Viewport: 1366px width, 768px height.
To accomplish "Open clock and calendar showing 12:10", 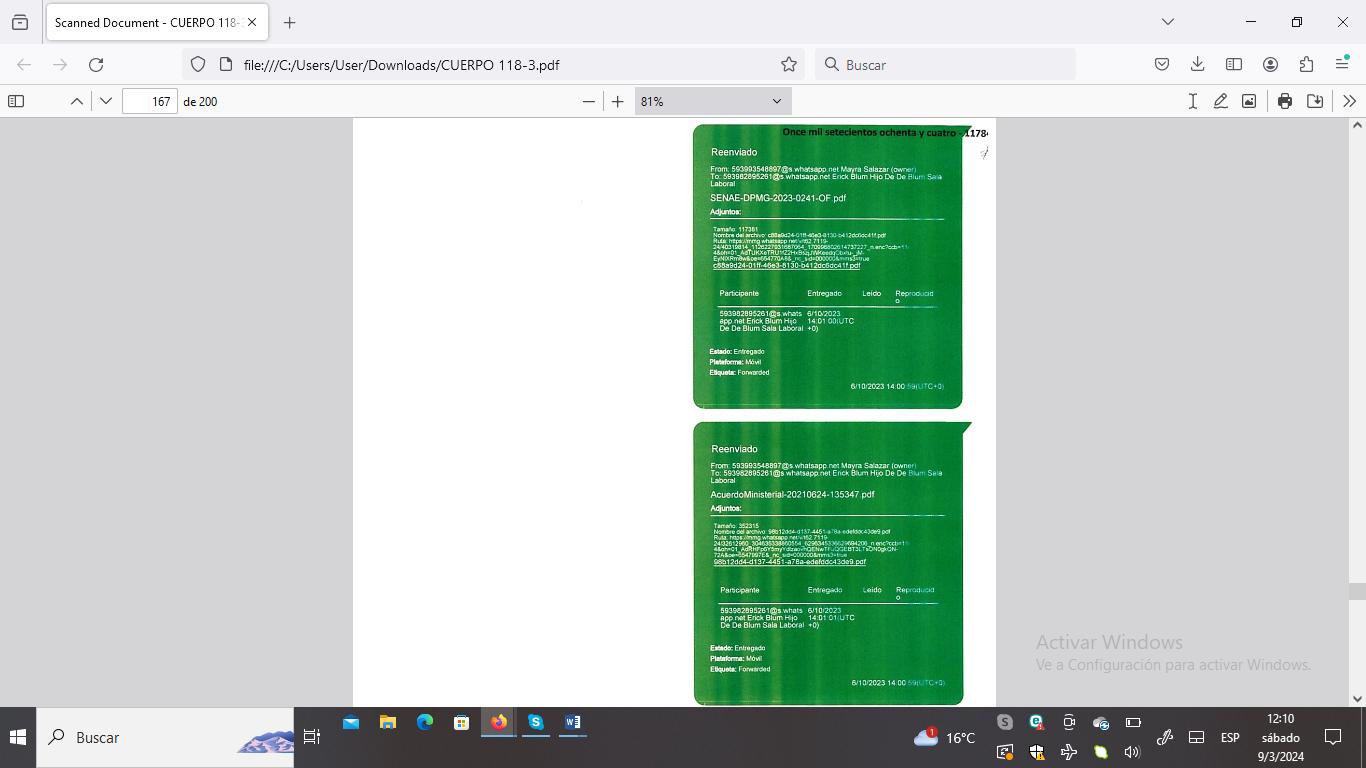I will [1280, 737].
